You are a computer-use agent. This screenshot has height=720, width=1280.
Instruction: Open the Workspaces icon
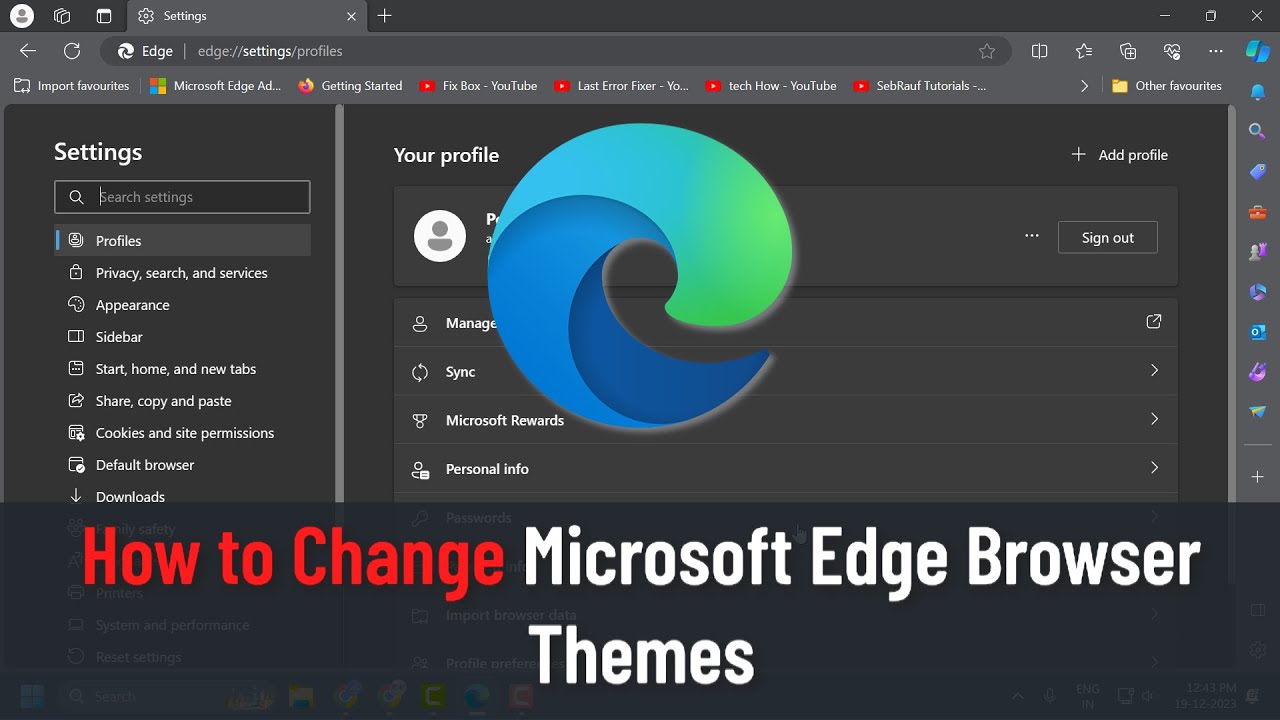(x=62, y=16)
